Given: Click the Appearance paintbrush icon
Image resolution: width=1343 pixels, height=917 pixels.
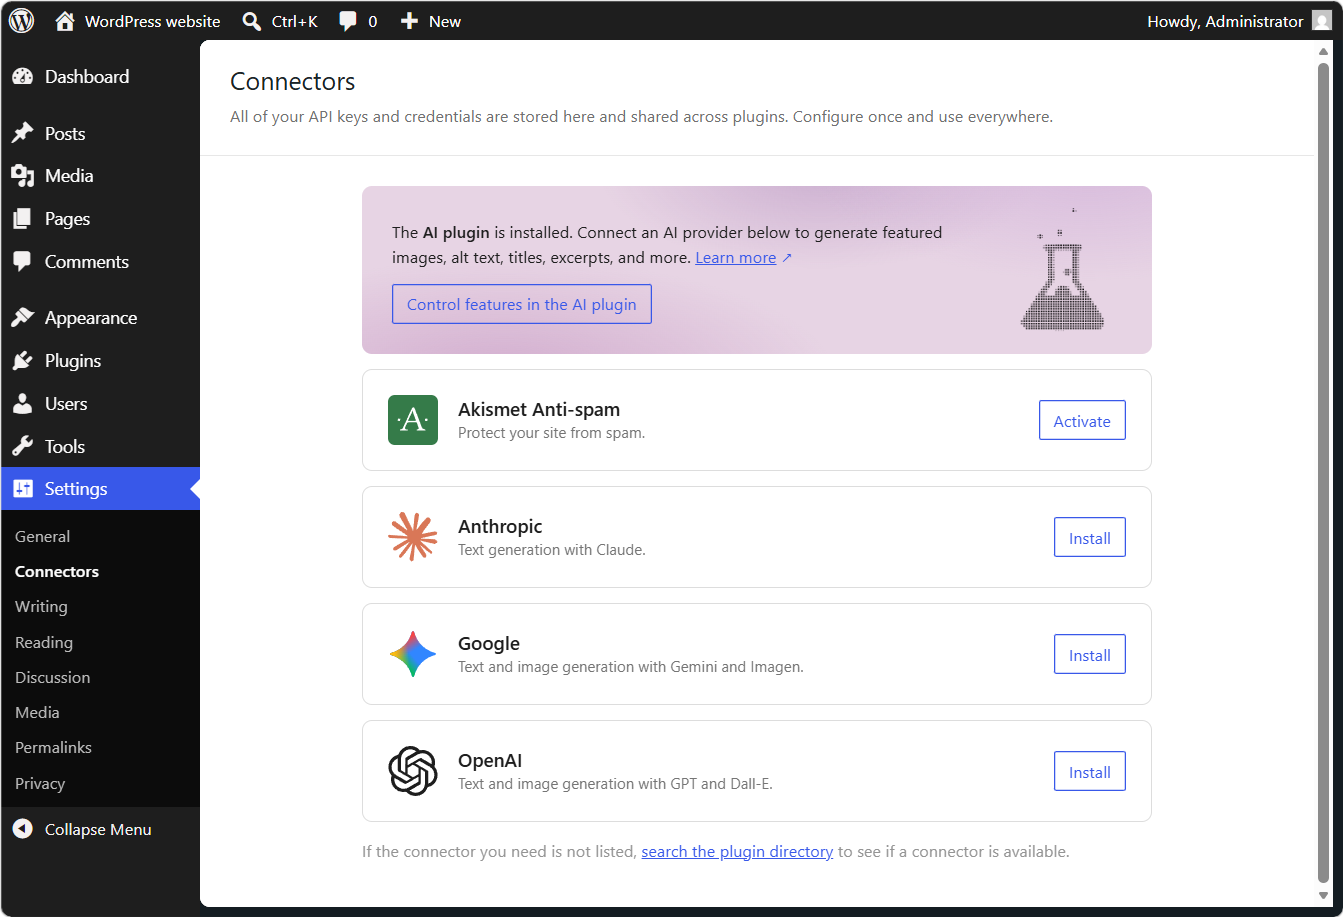Looking at the screenshot, I should tap(22, 318).
